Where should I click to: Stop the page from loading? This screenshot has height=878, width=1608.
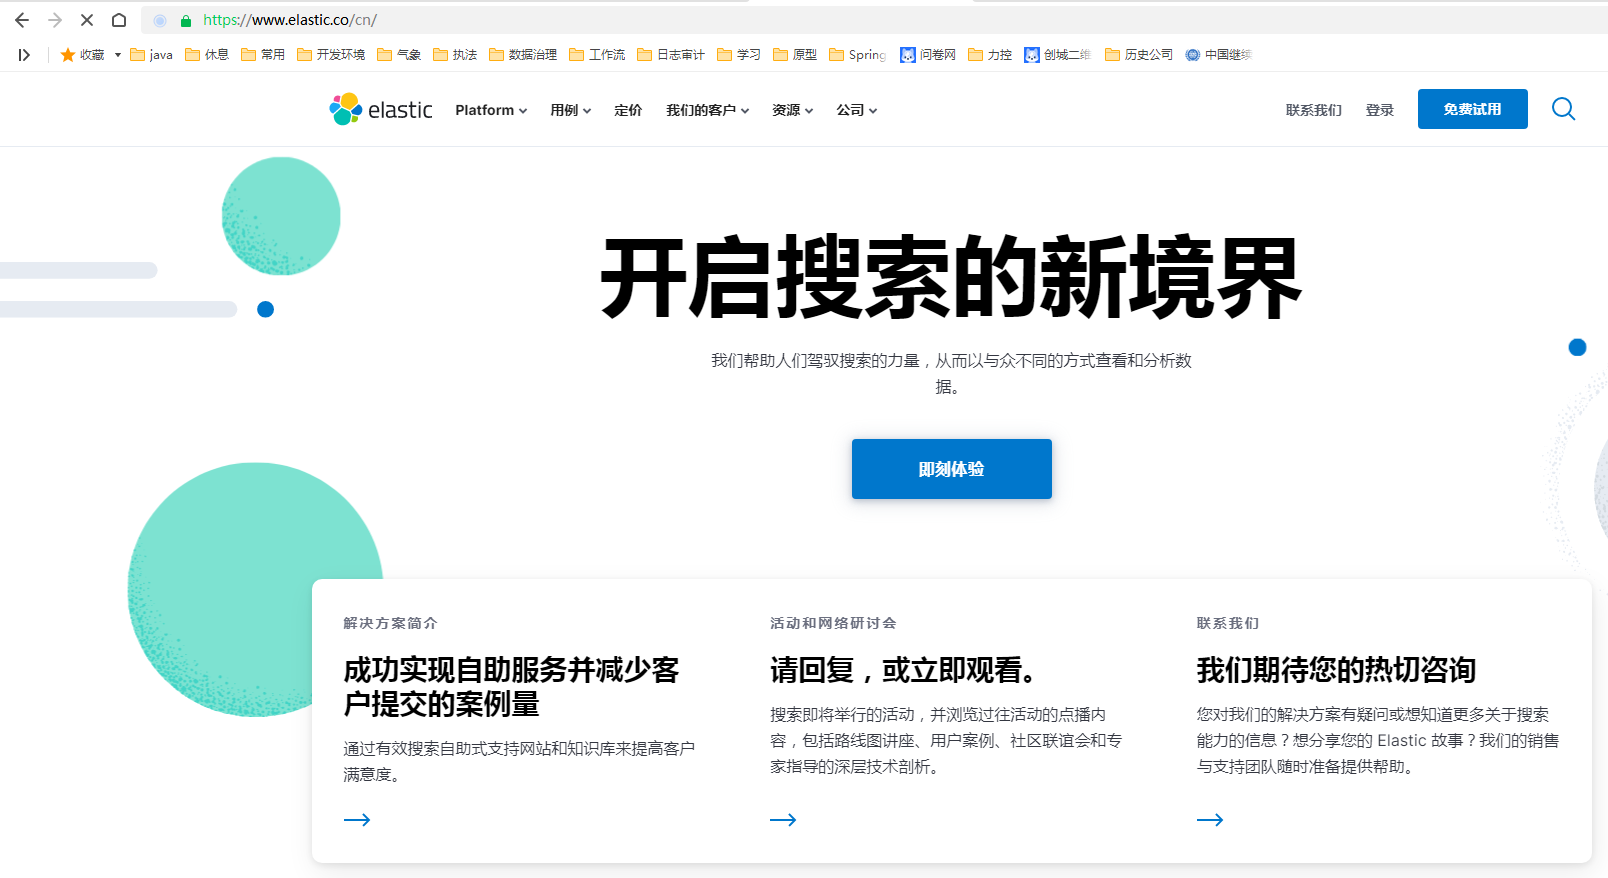tap(87, 20)
